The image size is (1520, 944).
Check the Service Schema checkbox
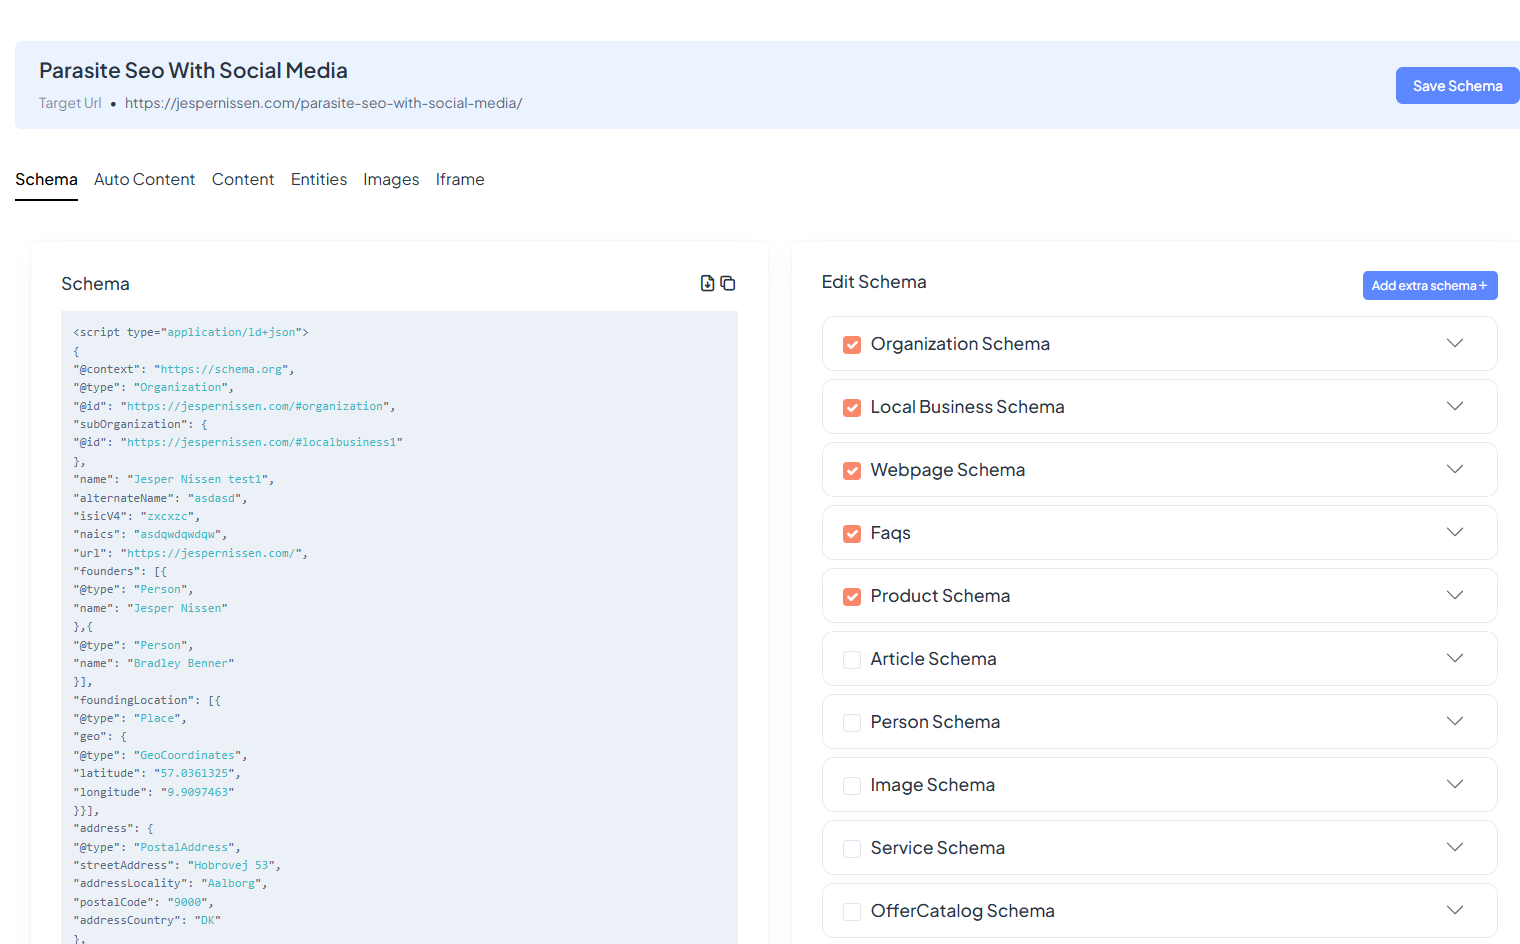[852, 849]
